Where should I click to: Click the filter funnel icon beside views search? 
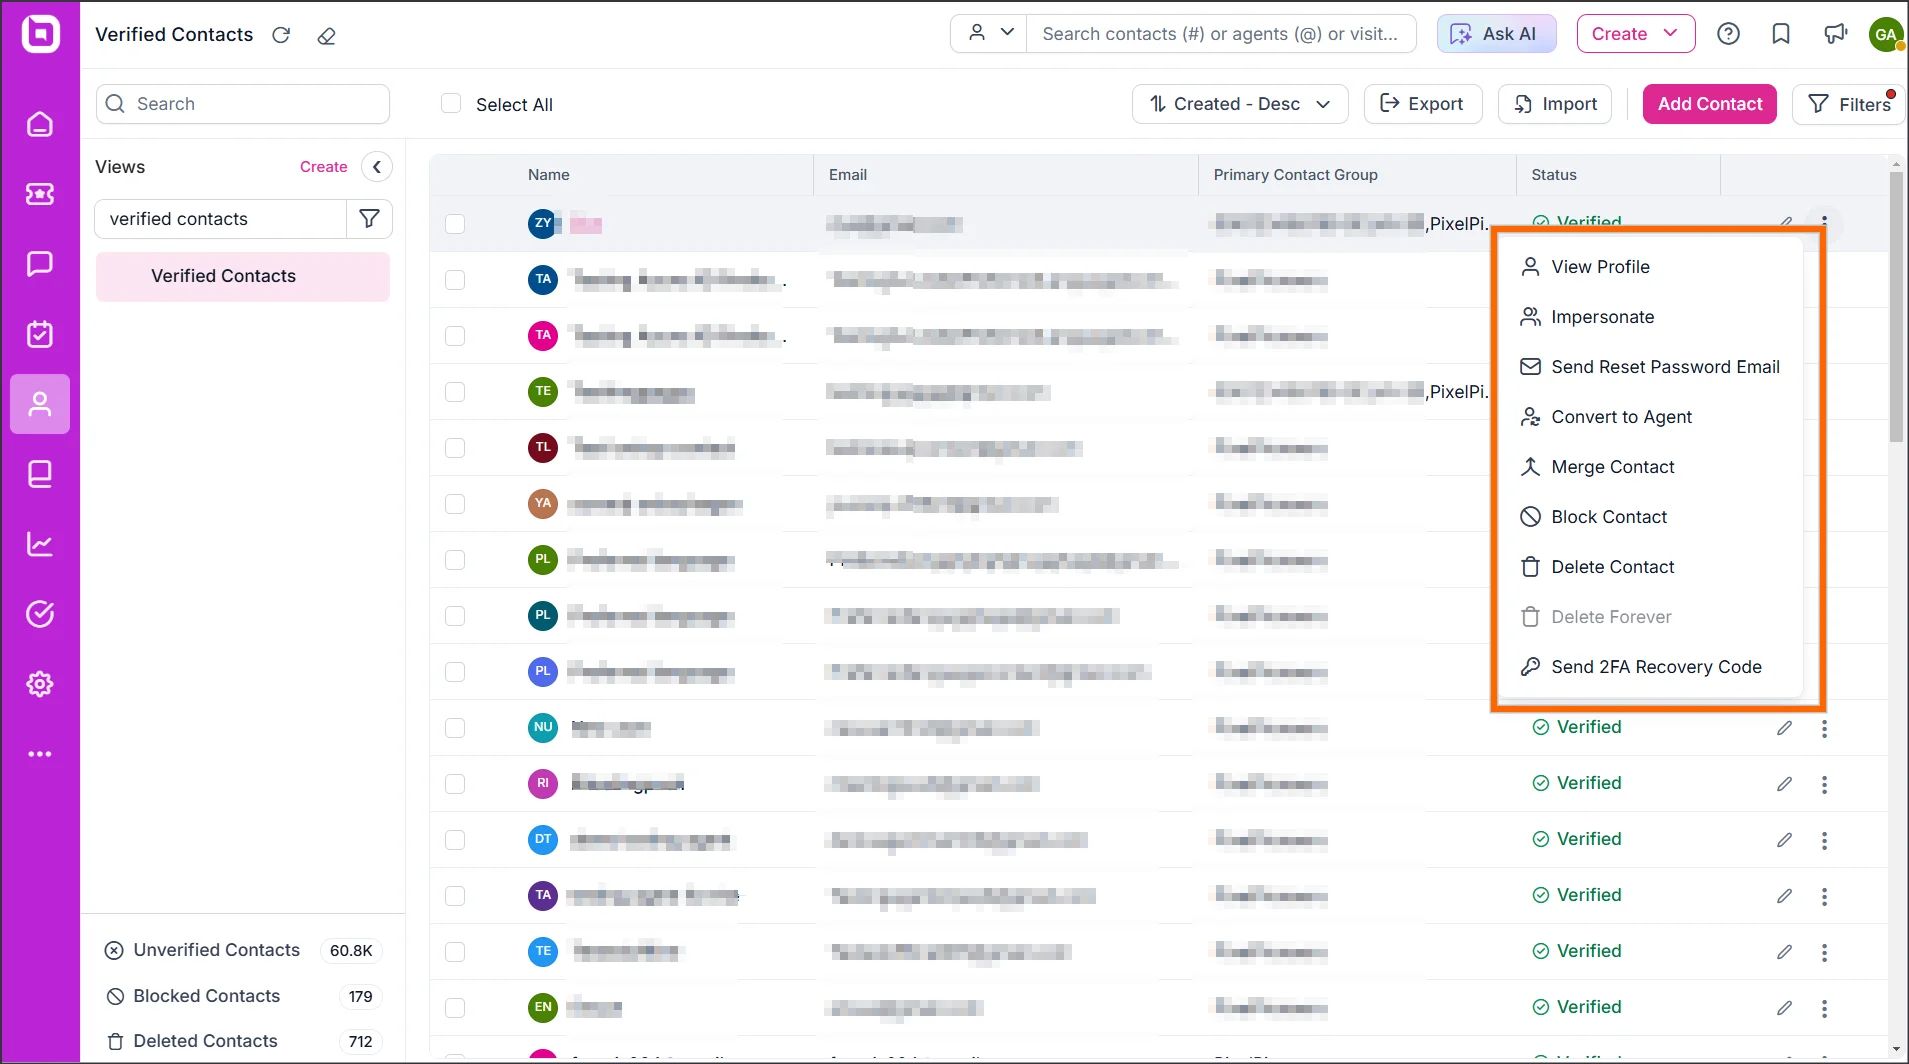pos(369,219)
